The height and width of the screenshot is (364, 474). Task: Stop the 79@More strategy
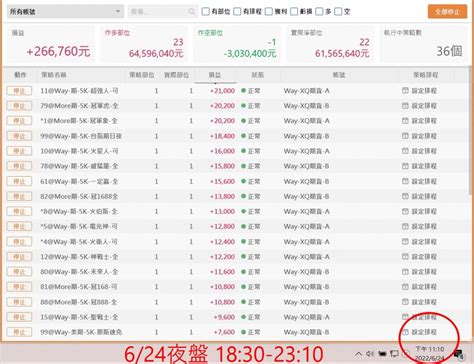coord(19,106)
